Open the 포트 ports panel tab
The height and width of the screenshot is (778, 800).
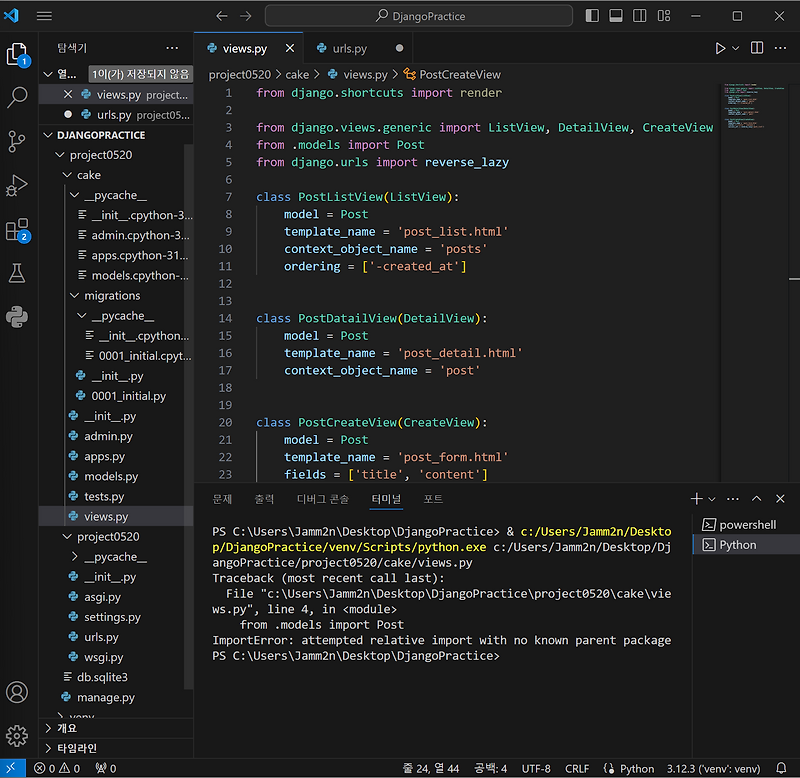(x=433, y=499)
